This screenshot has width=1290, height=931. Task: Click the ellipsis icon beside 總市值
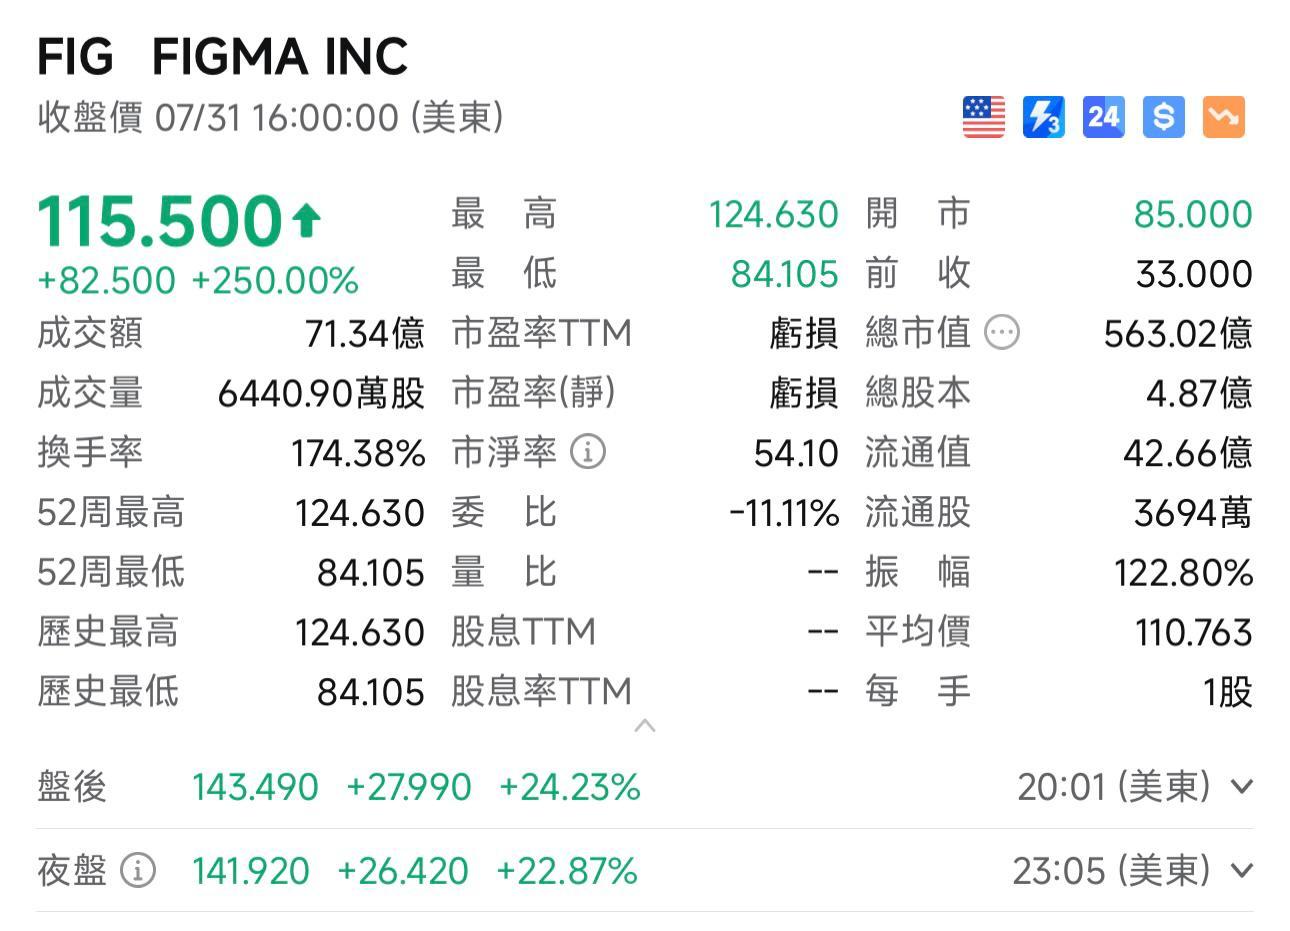1002,333
